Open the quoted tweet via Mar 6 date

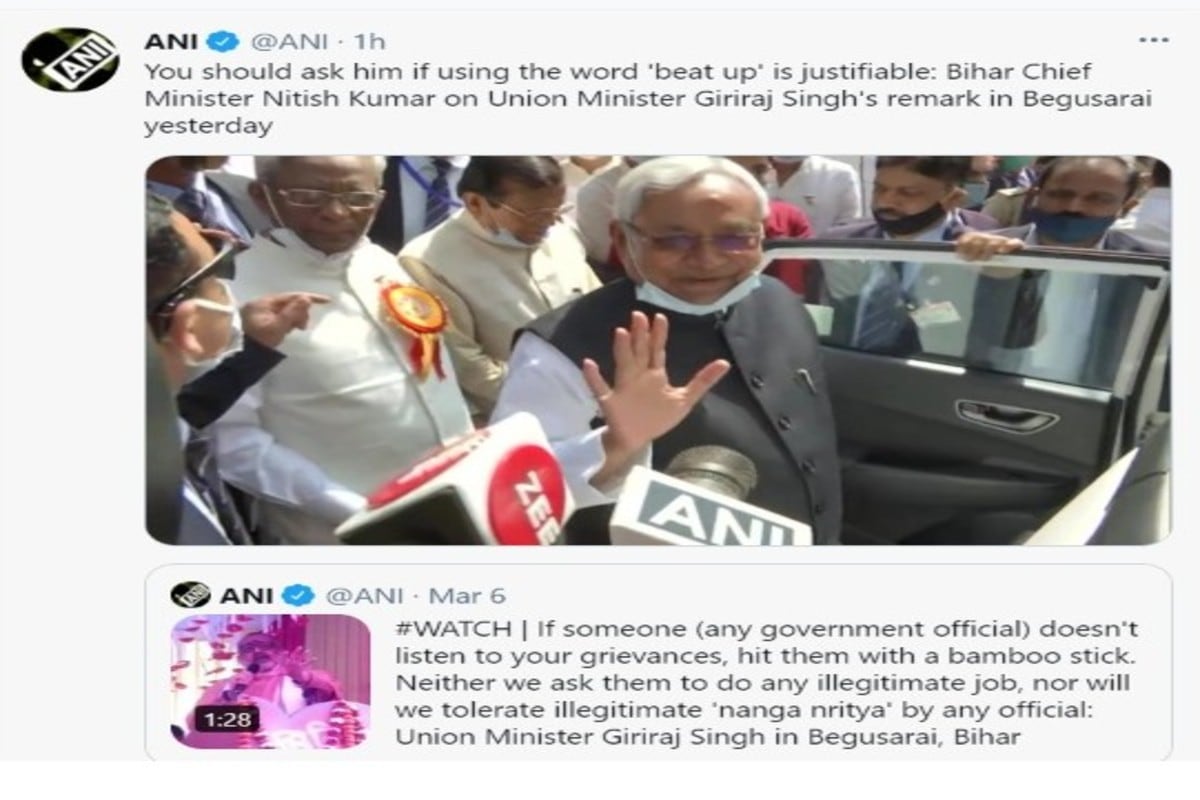coord(467,596)
